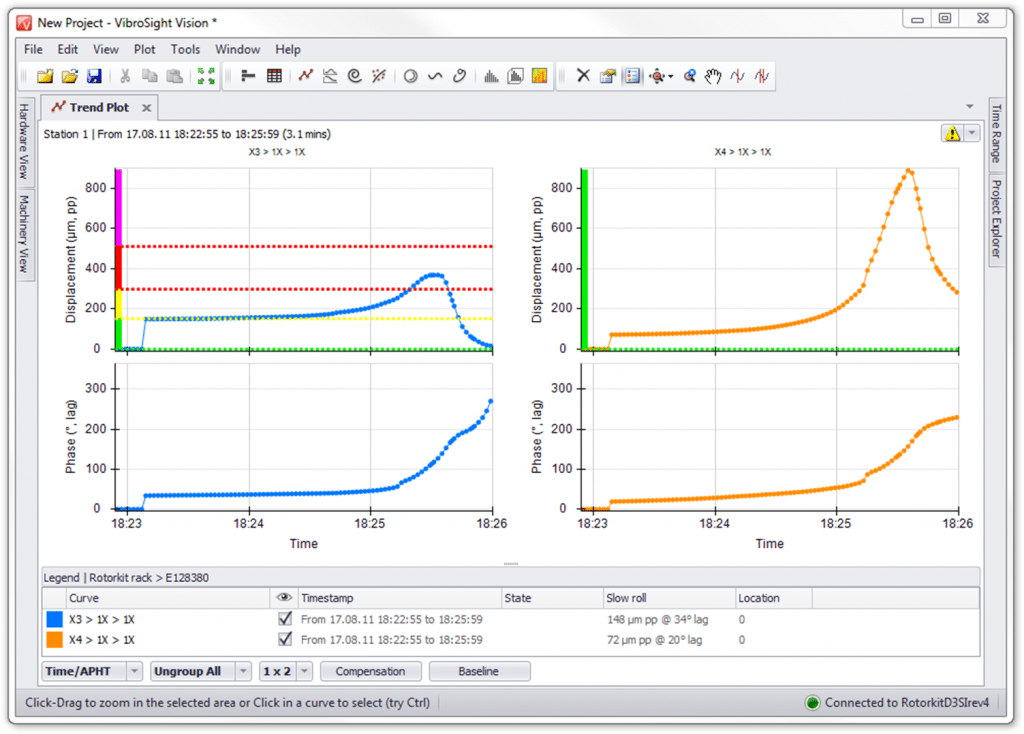Viewport: 1024px width, 734px height.
Task: Click the trend plot icon in toolbar
Action: tap(305, 76)
